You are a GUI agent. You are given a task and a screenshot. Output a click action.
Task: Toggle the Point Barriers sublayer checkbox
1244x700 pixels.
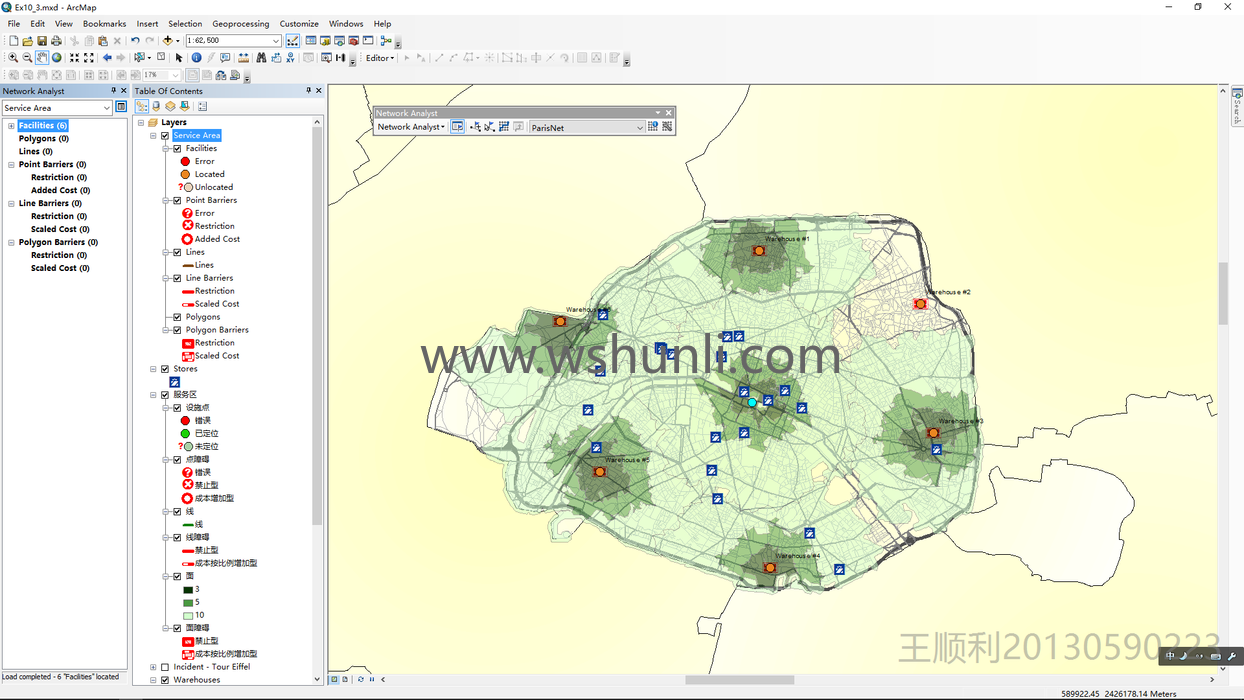pos(178,201)
